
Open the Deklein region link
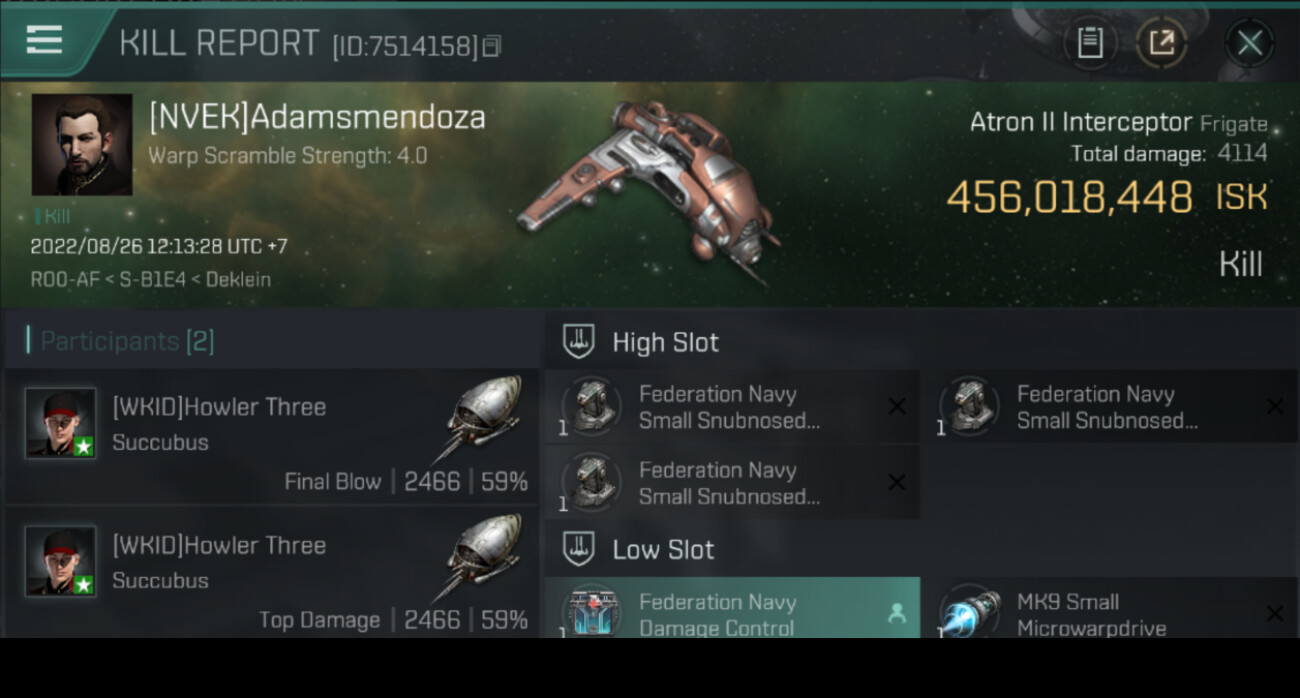[x=238, y=280]
